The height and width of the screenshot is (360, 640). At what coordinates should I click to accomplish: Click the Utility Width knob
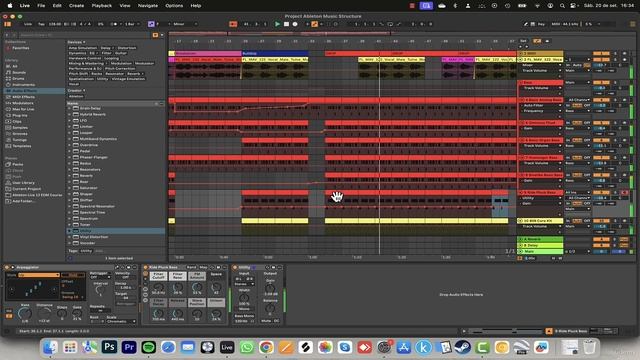click(x=244, y=297)
